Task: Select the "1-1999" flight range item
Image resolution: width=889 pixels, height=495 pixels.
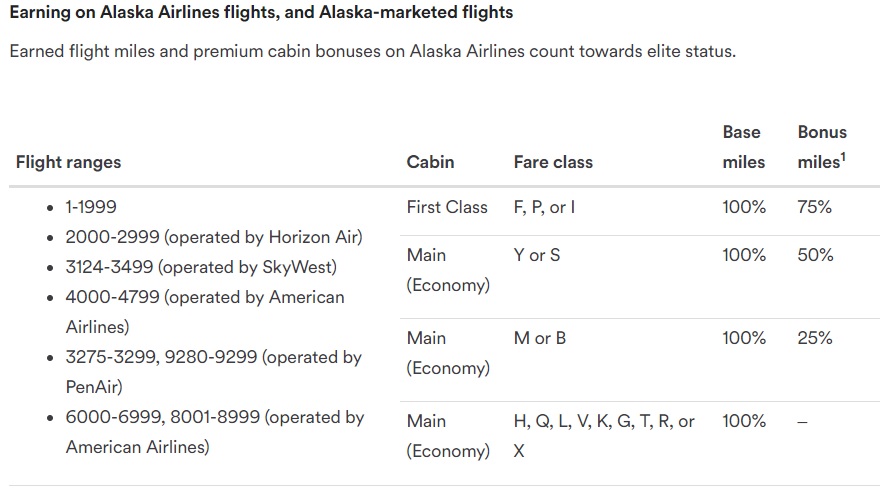Action: 91,208
